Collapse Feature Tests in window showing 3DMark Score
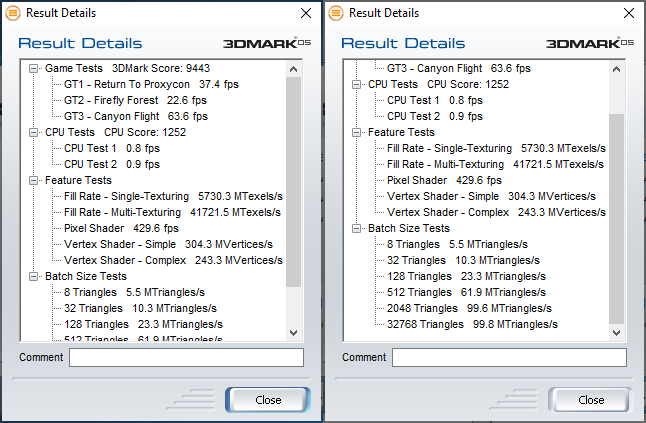The image size is (646, 423). tap(33, 180)
